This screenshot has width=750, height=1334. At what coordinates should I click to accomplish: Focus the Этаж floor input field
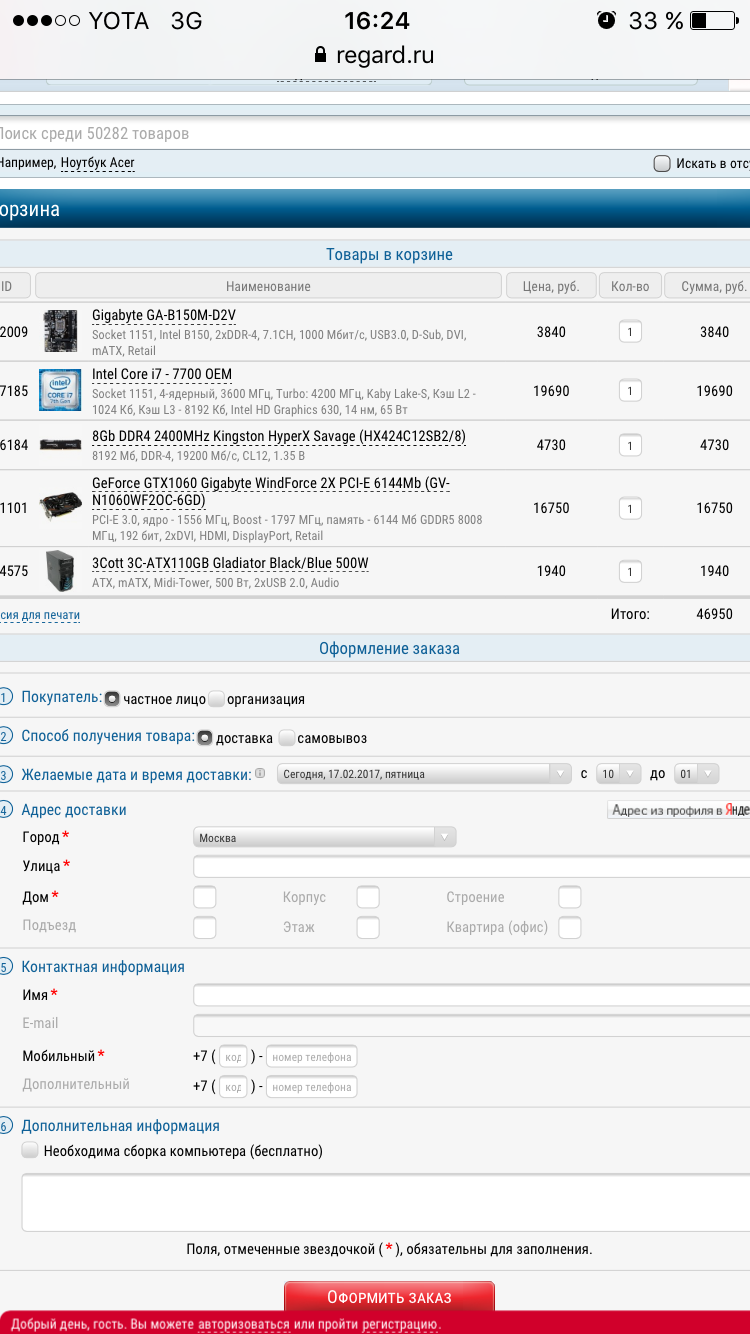tap(368, 927)
